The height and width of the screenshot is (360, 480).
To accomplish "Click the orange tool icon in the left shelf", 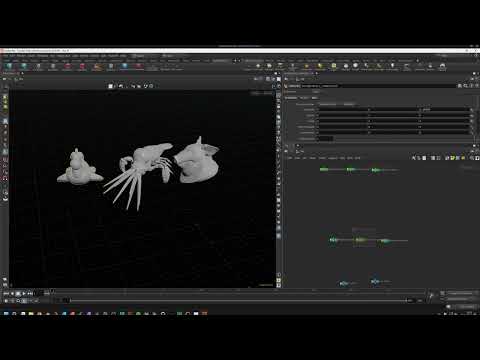I will pyautogui.click(x=99, y=66).
